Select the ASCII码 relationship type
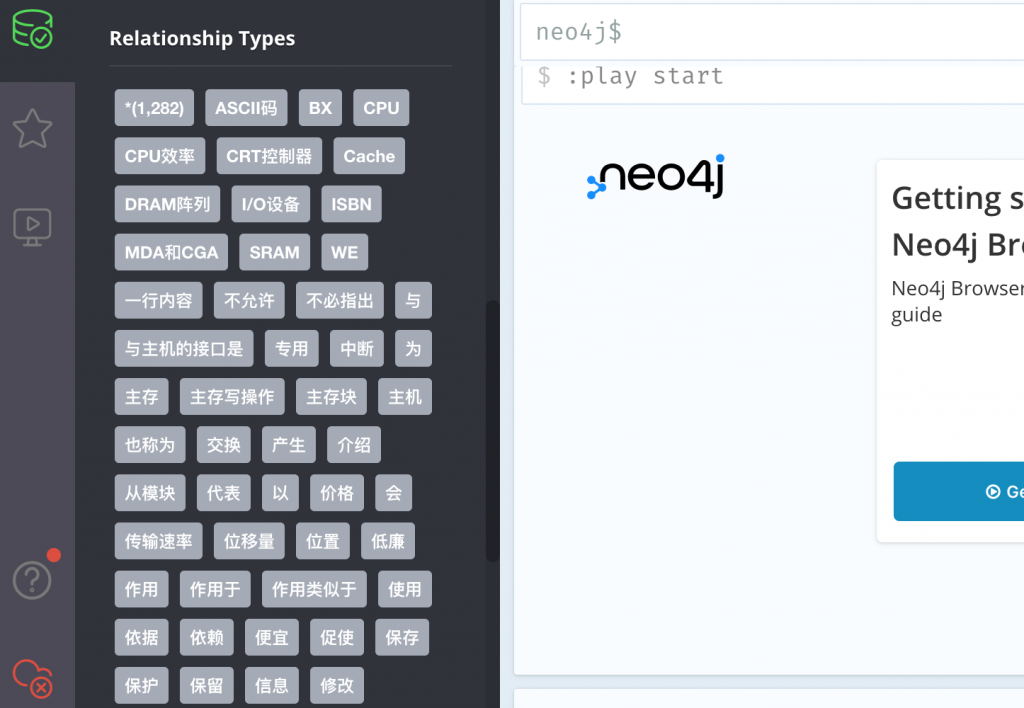Image resolution: width=1024 pixels, height=708 pixels. (x=246, y=108)
